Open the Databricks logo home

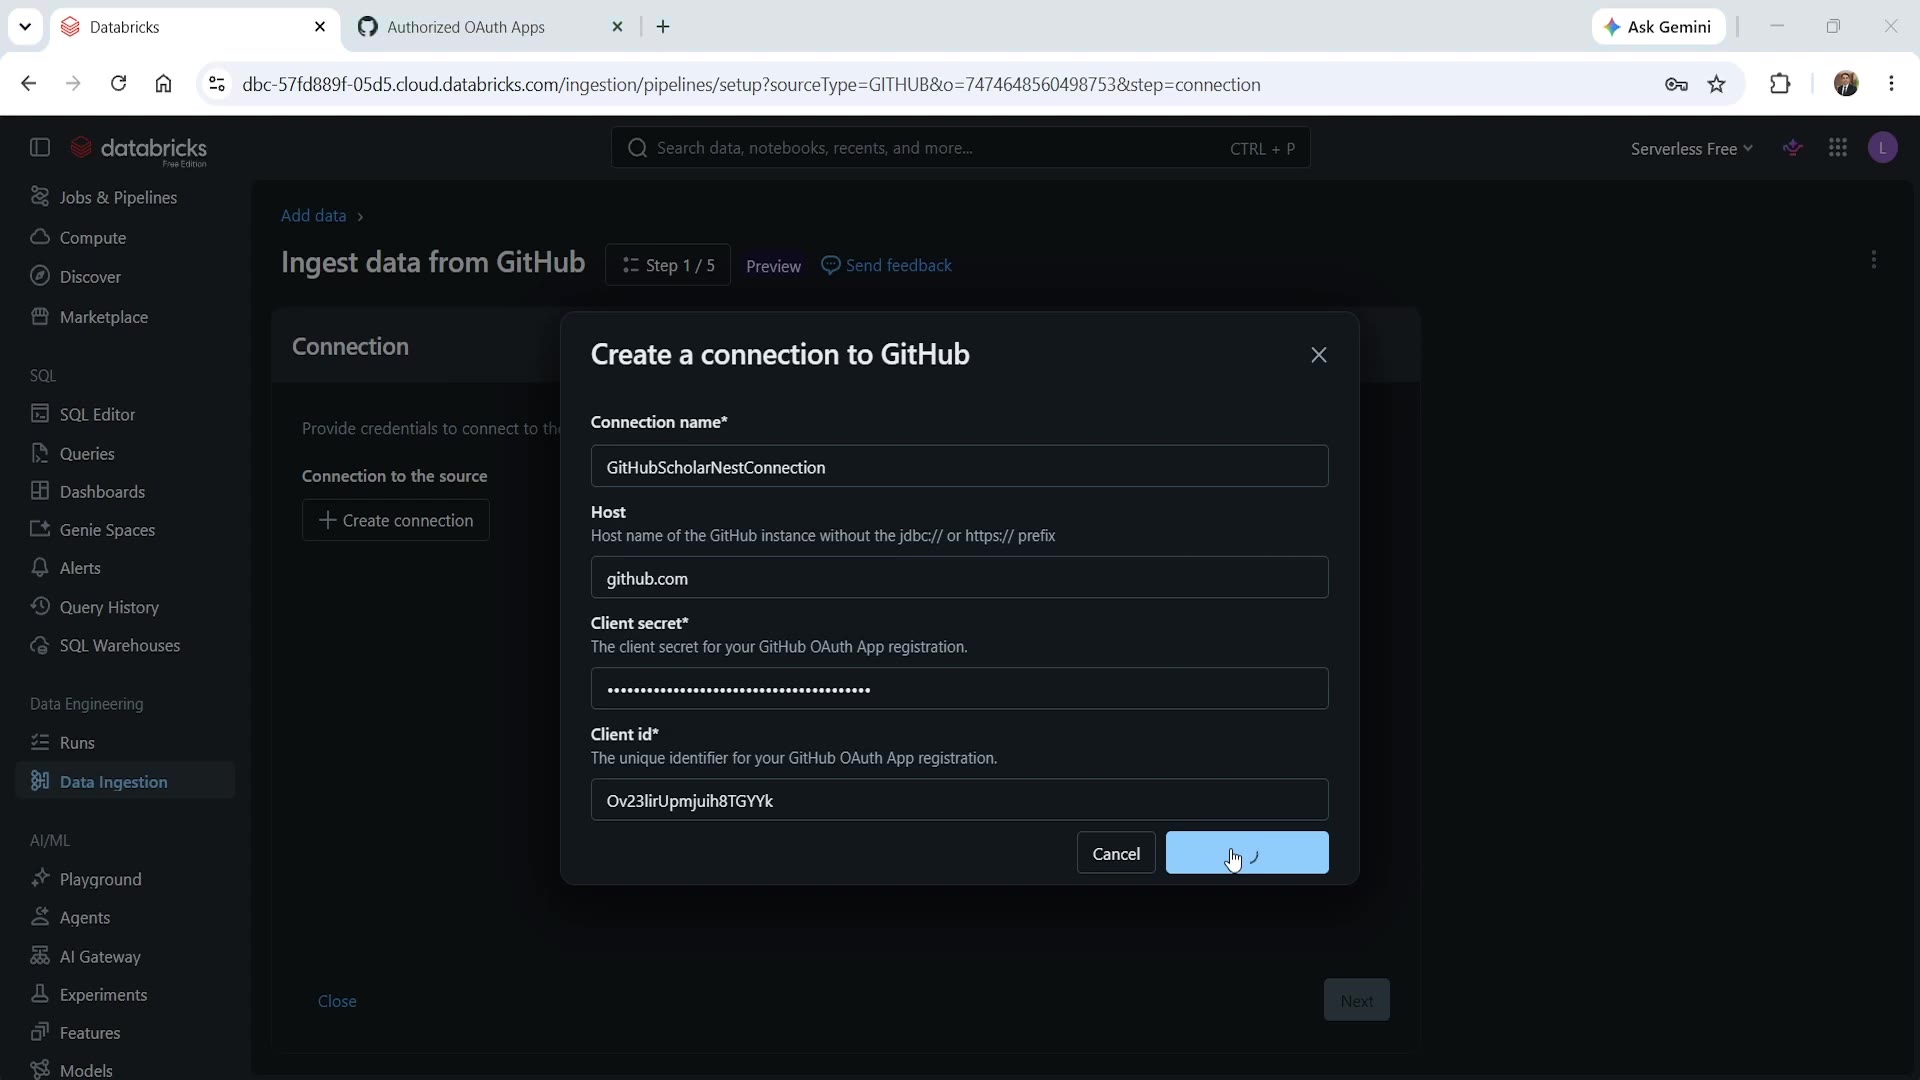(139, 150)
